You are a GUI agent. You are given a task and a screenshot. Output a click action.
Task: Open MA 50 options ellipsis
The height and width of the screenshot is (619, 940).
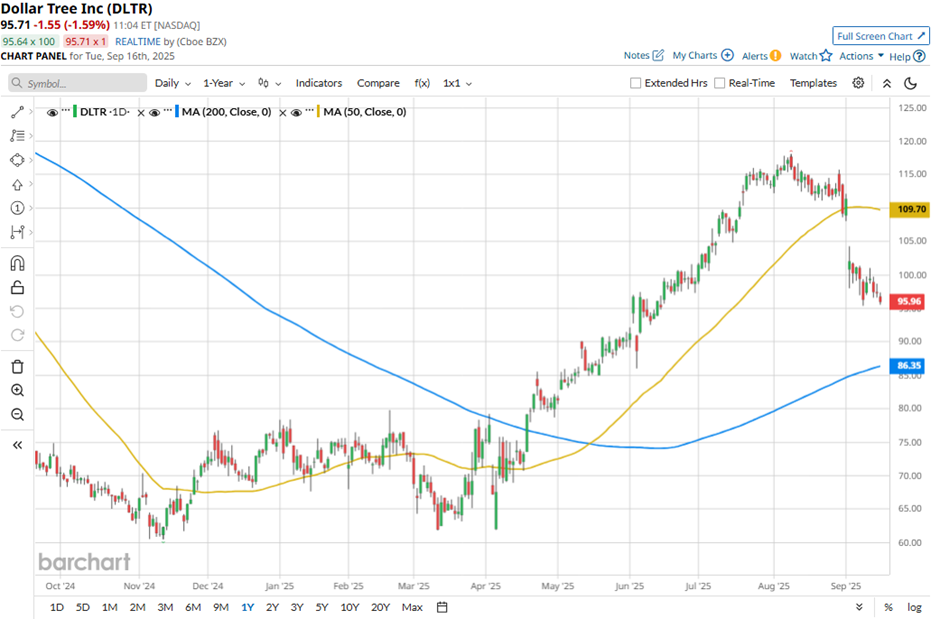(309, 110)
